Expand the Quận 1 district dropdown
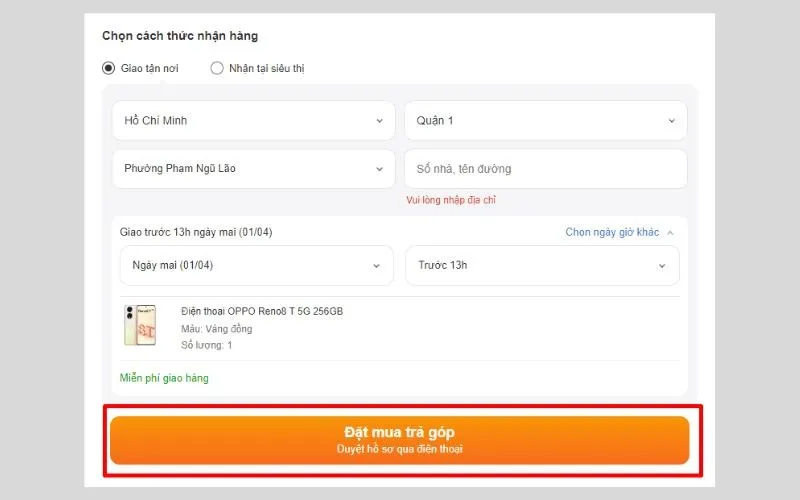The width and height of the screenshot is (800, 500). [x=545, y=121]
